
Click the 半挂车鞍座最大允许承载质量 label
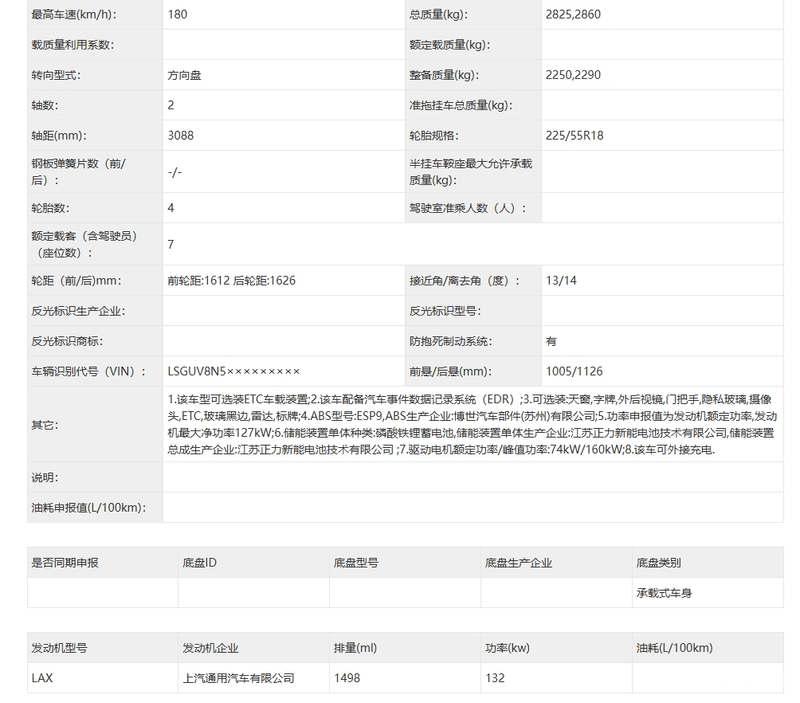(x=470, y=171)
